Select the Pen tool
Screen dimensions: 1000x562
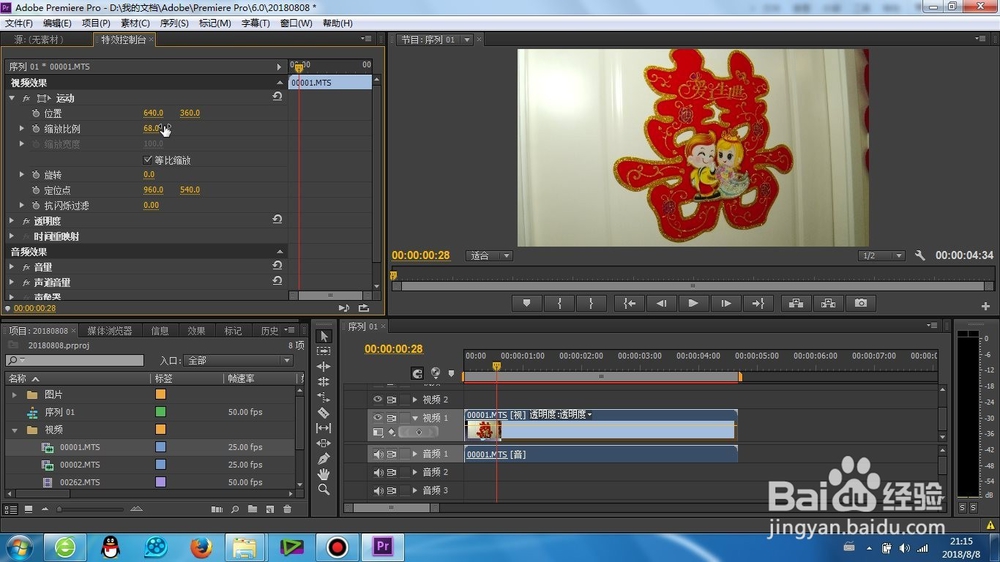(323, 459)
